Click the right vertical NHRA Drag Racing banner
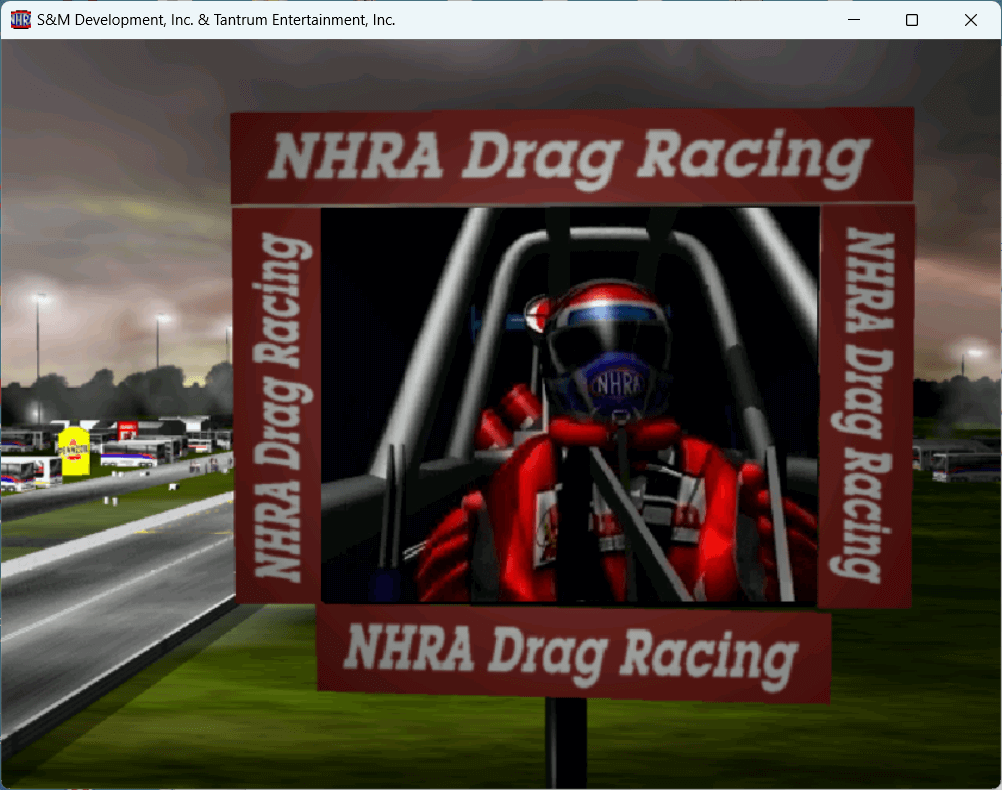The height and width of the screenshot is (790, 1002). (867, 406)
